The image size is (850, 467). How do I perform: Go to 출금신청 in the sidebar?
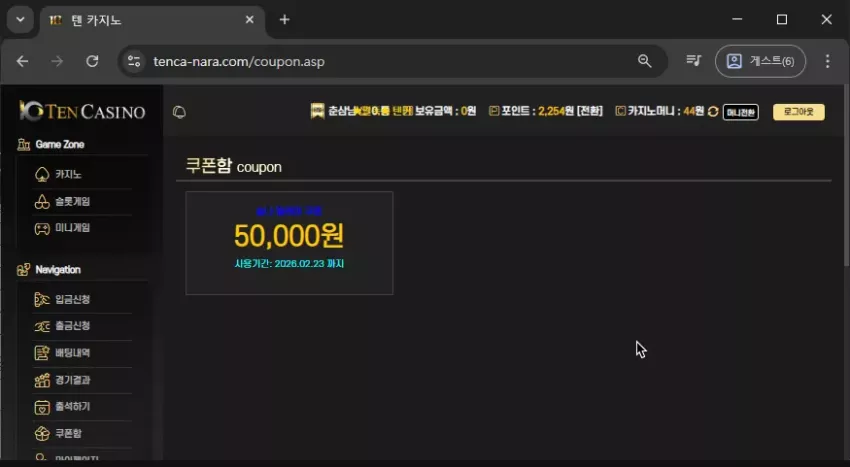click(x=73, y=326)
